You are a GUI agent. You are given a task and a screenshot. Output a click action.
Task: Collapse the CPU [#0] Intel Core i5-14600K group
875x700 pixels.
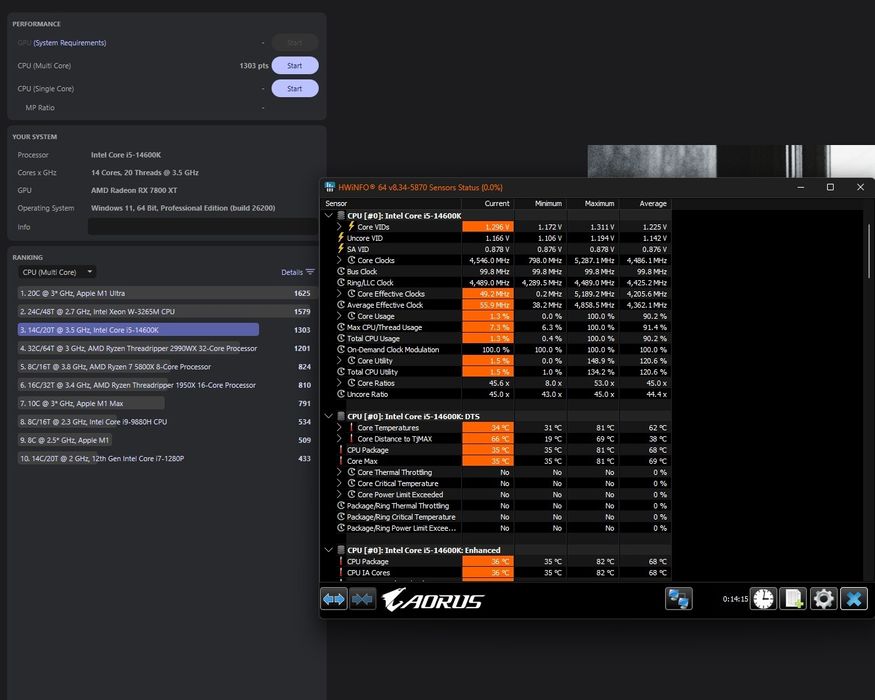329,215
